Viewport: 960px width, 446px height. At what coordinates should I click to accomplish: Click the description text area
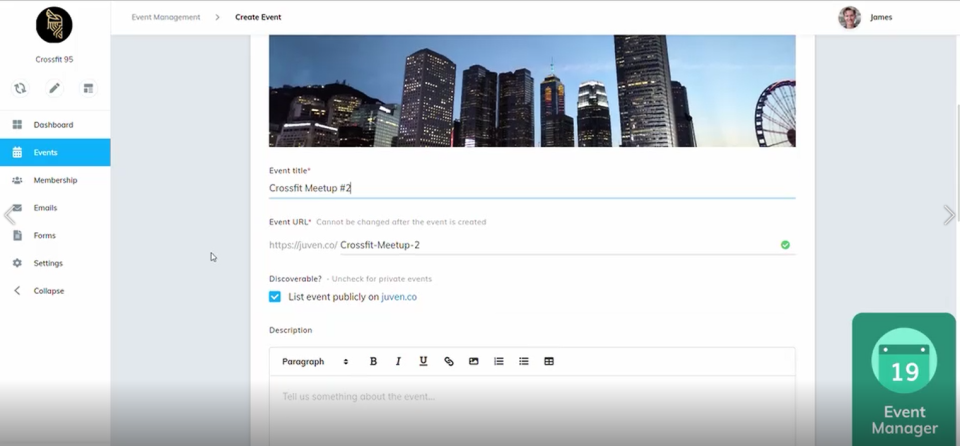[532, 410]
